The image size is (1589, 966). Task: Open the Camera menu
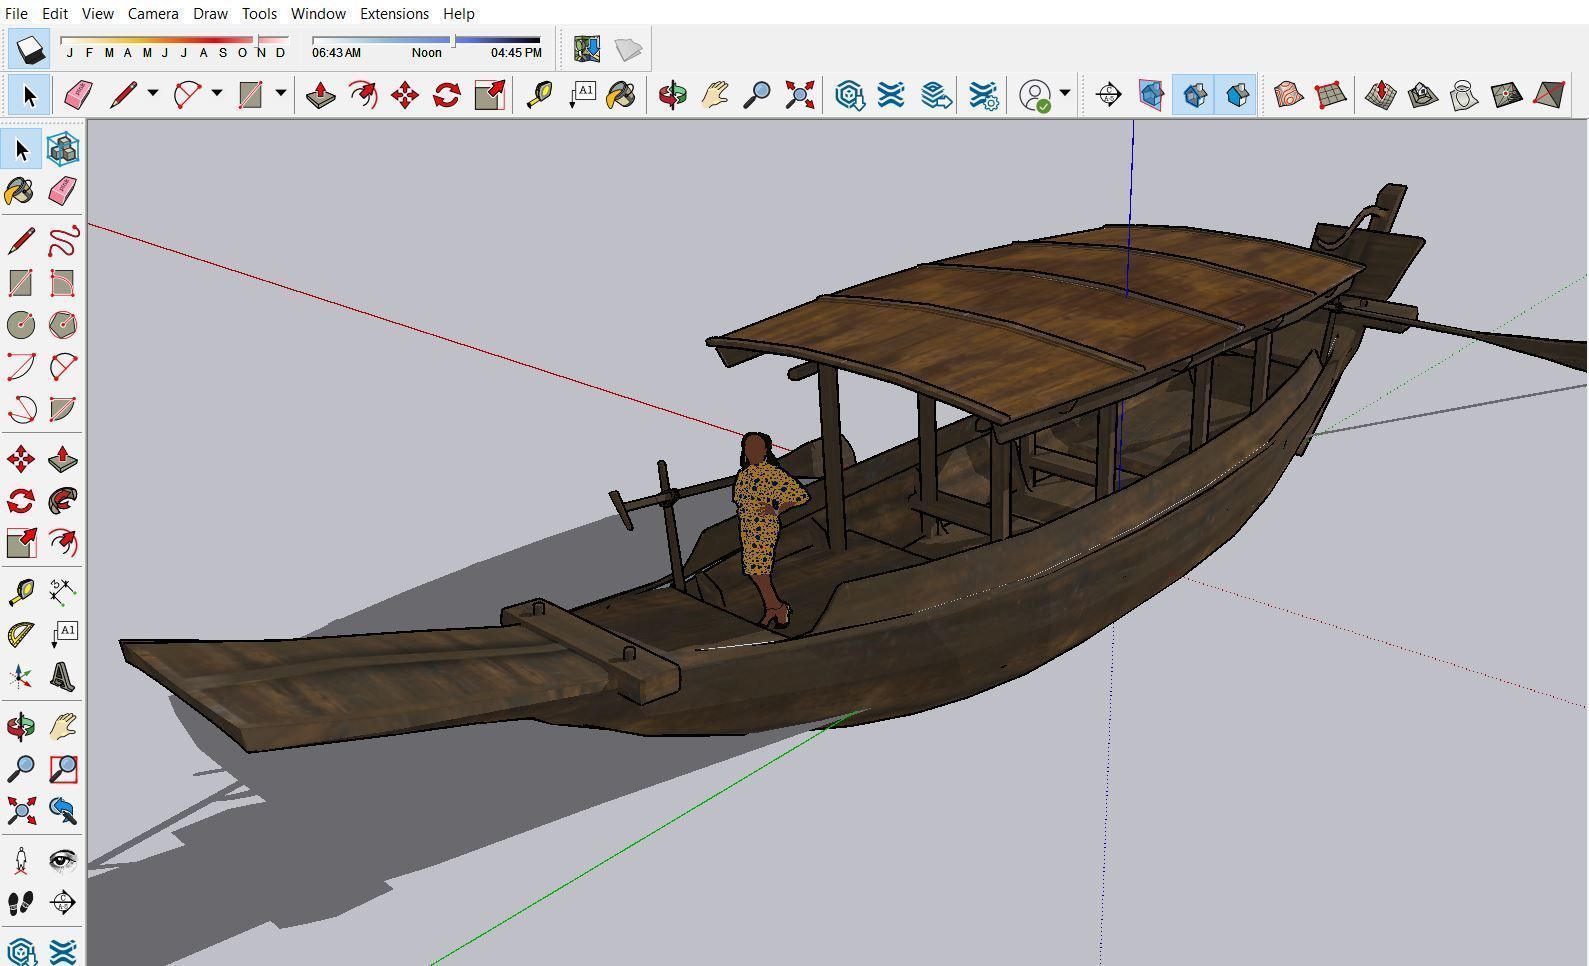point(153,13)
